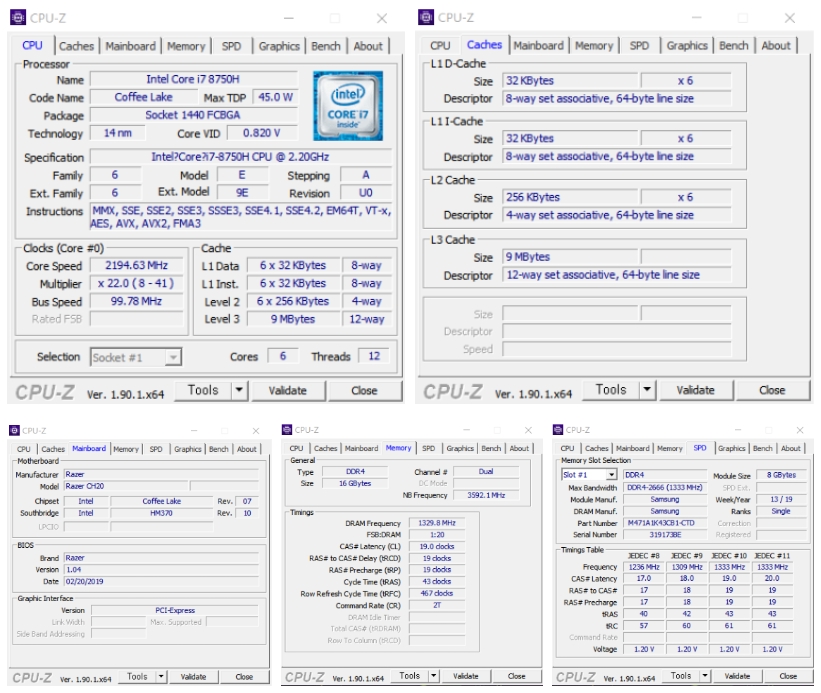Click Bus Speed value 99.78 MHz
The height and width of the screenshot is (693, 821).
[x=137, y=301]
